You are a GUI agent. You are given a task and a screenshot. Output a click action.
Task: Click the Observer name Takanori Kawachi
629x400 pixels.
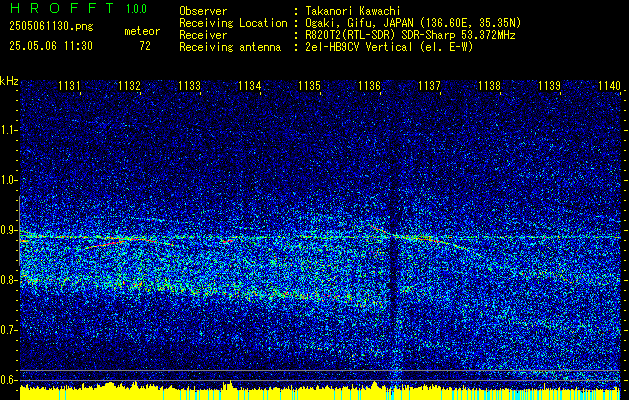click(x=352, y=11)
